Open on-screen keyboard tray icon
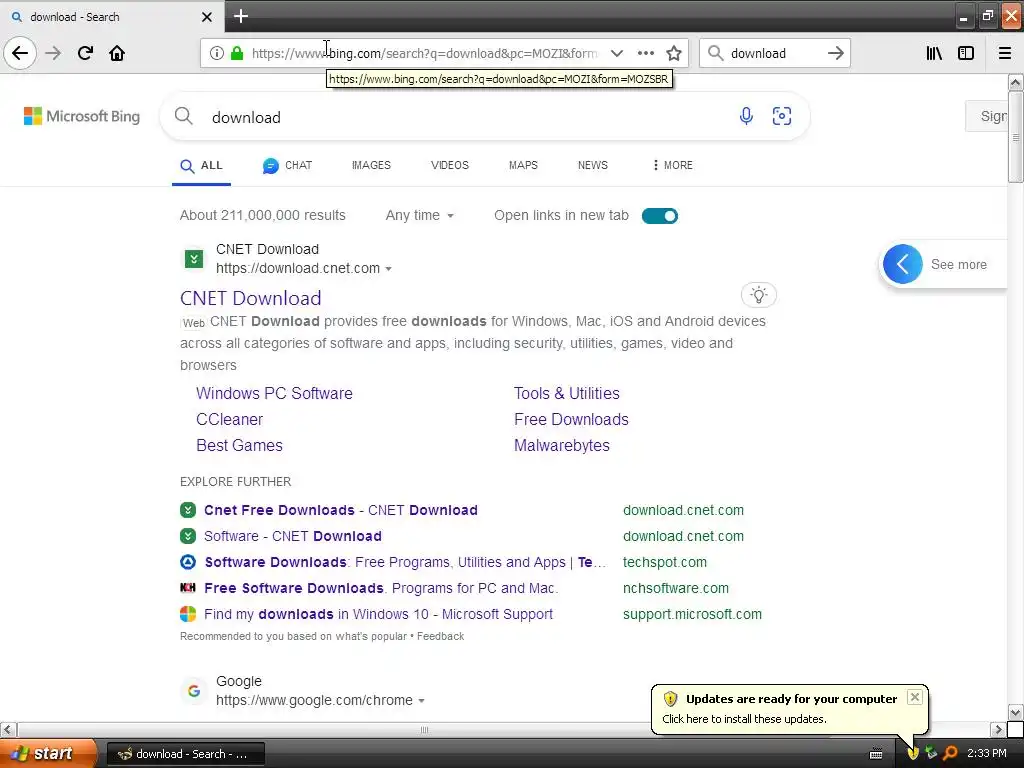The height and width of the screenshot is (768, 1024). coord(876,754)
